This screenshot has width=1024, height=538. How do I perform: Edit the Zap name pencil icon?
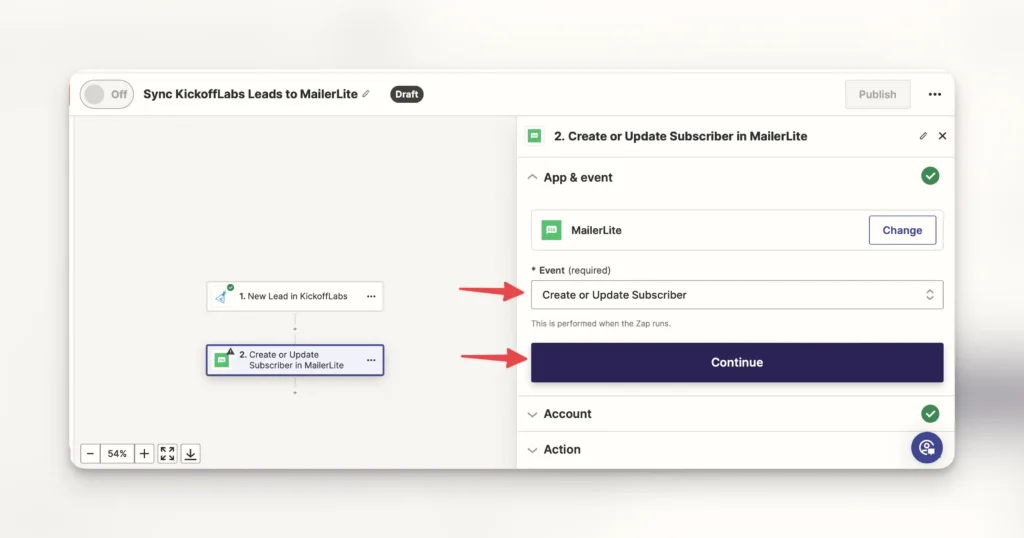366,94
